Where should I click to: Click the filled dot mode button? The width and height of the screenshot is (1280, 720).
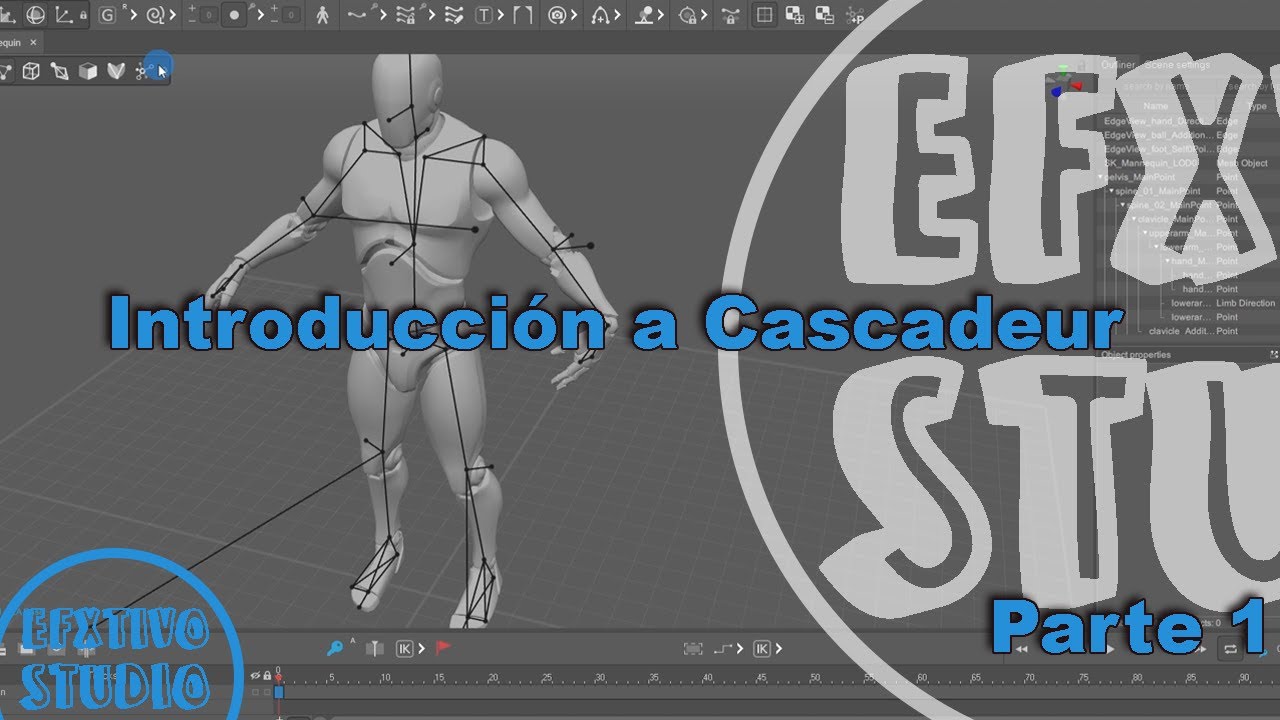coord(234,15)
